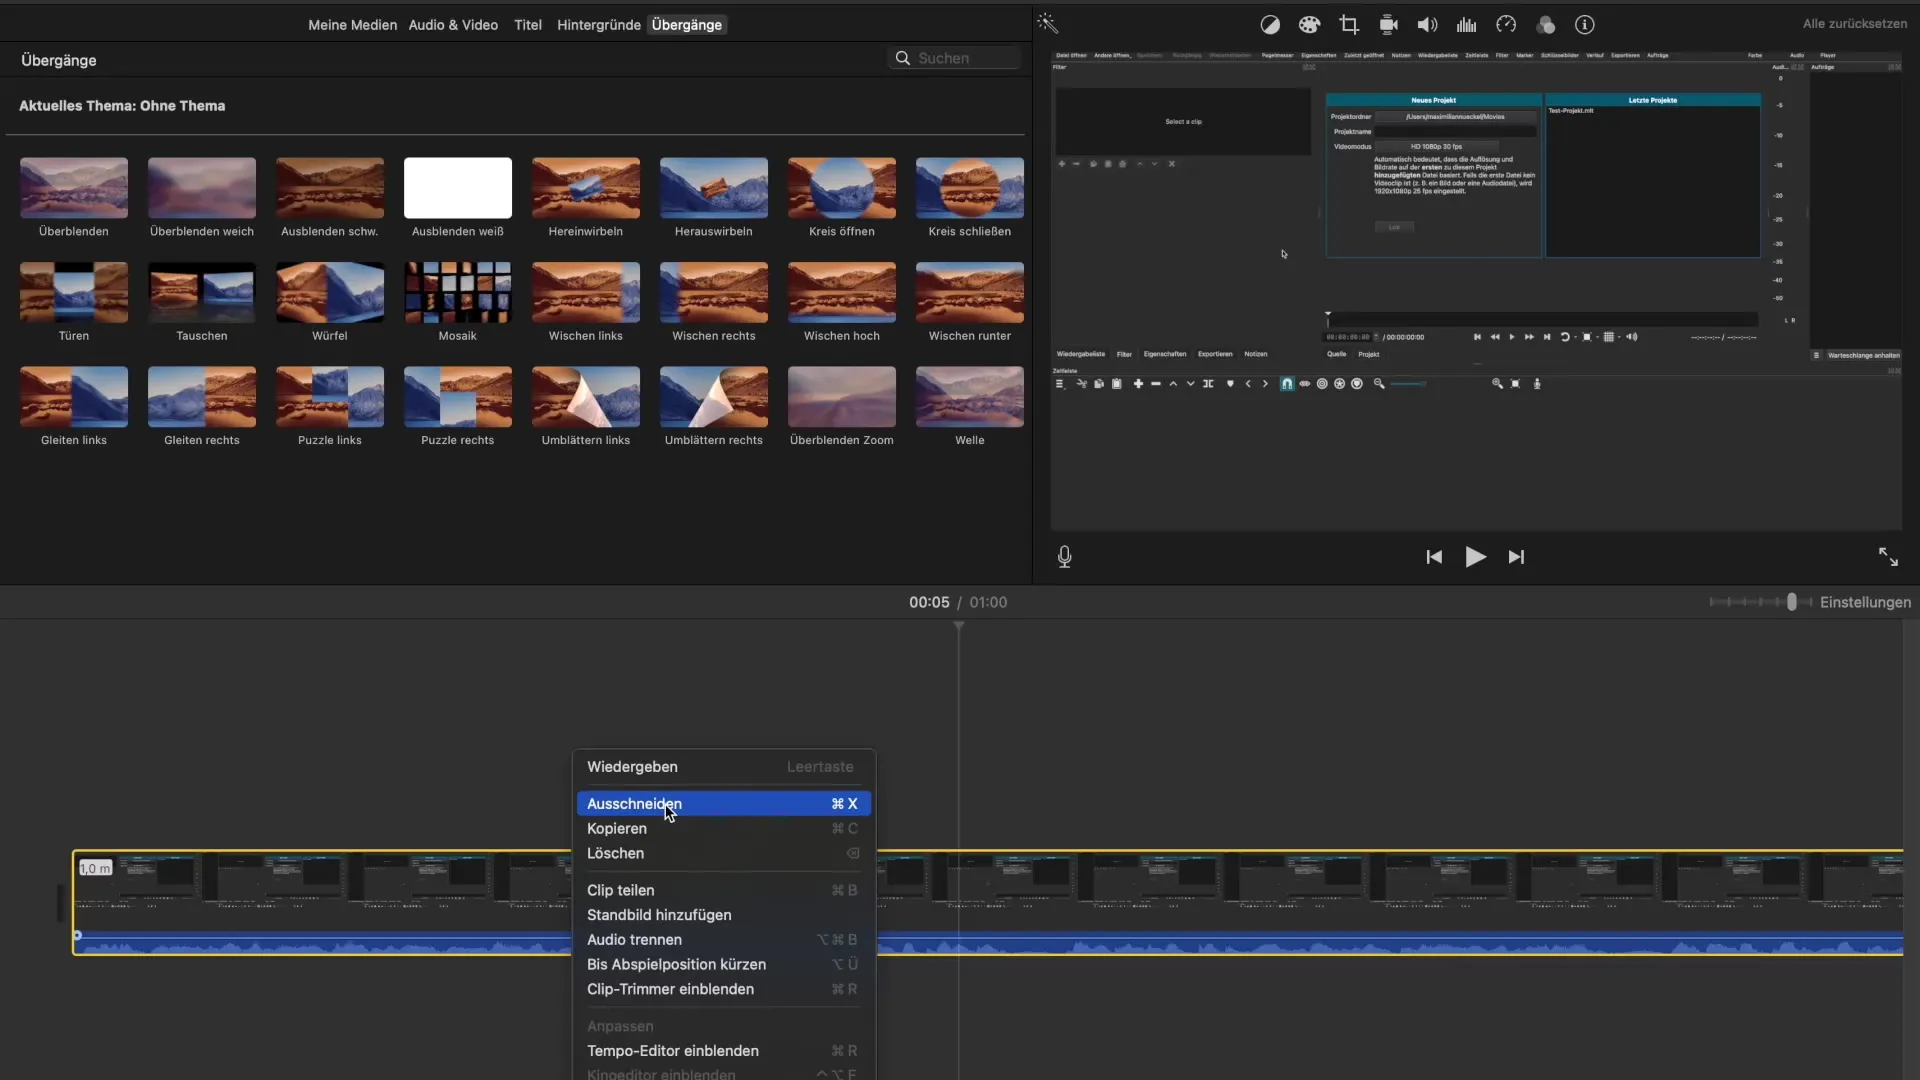Select the Gleiten links transition
The height and width of the screenshot is (1080, 1920).
coord(74,397)
